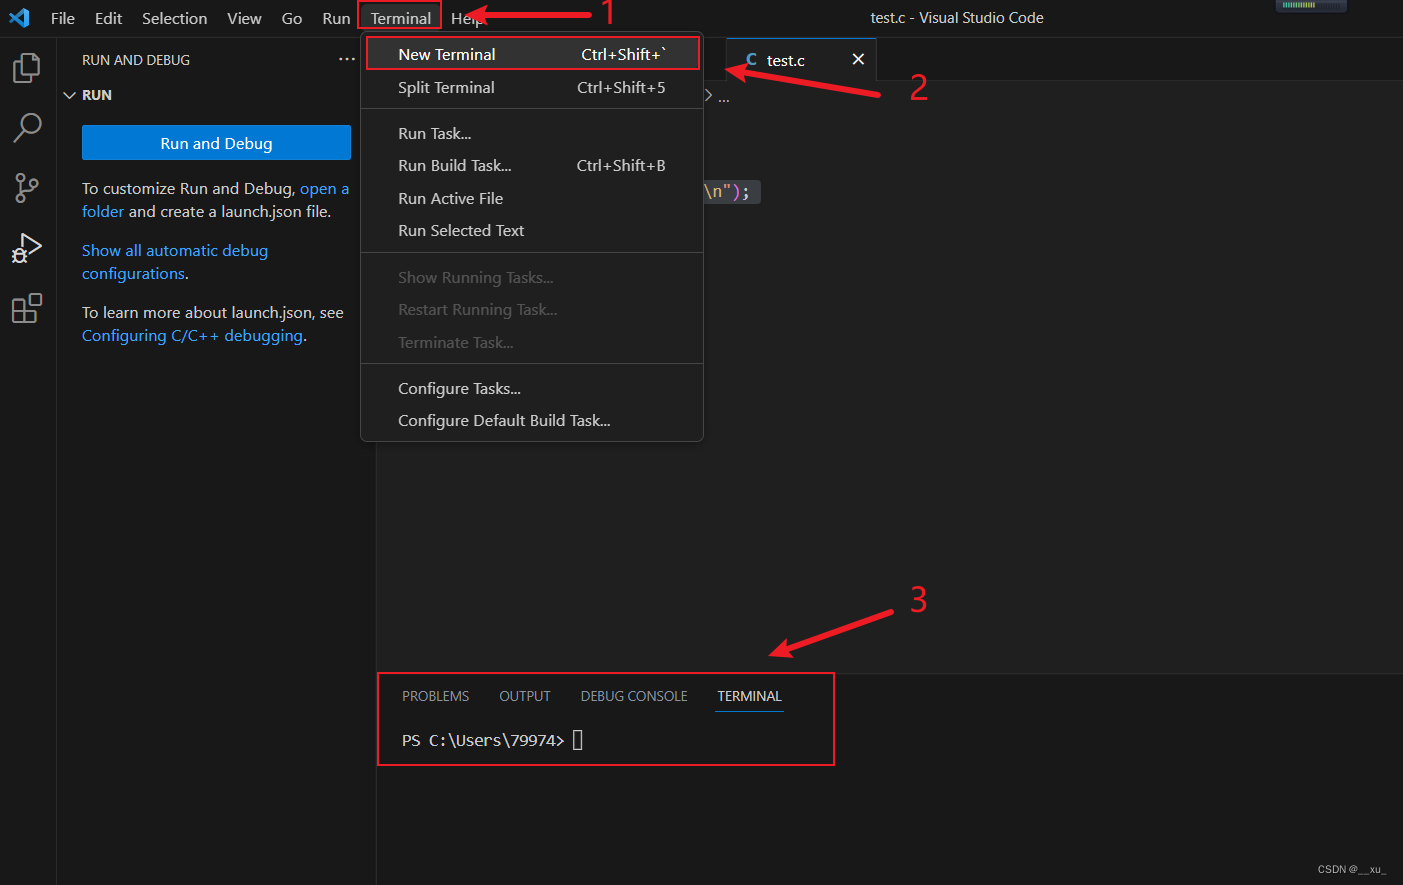Click the 'open a folder' link
The image size is (1403, 885).
[326, 189]
